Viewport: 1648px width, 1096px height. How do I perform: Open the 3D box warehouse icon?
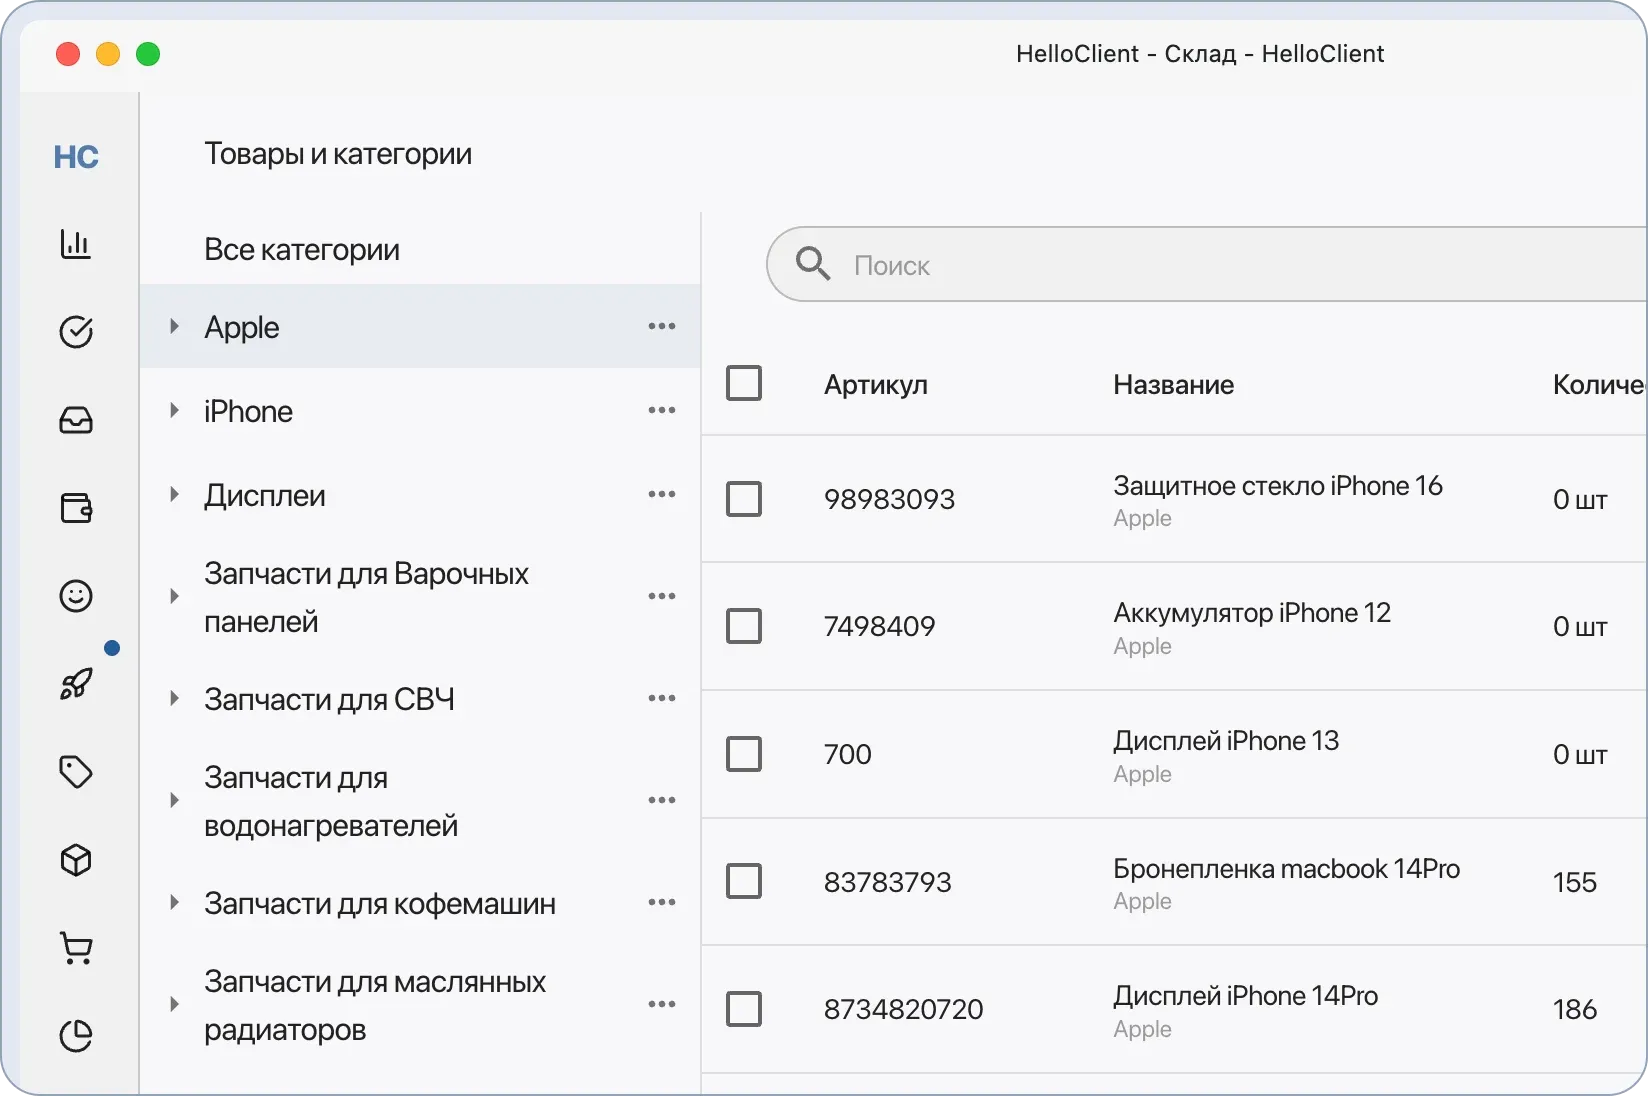(76, 860)
